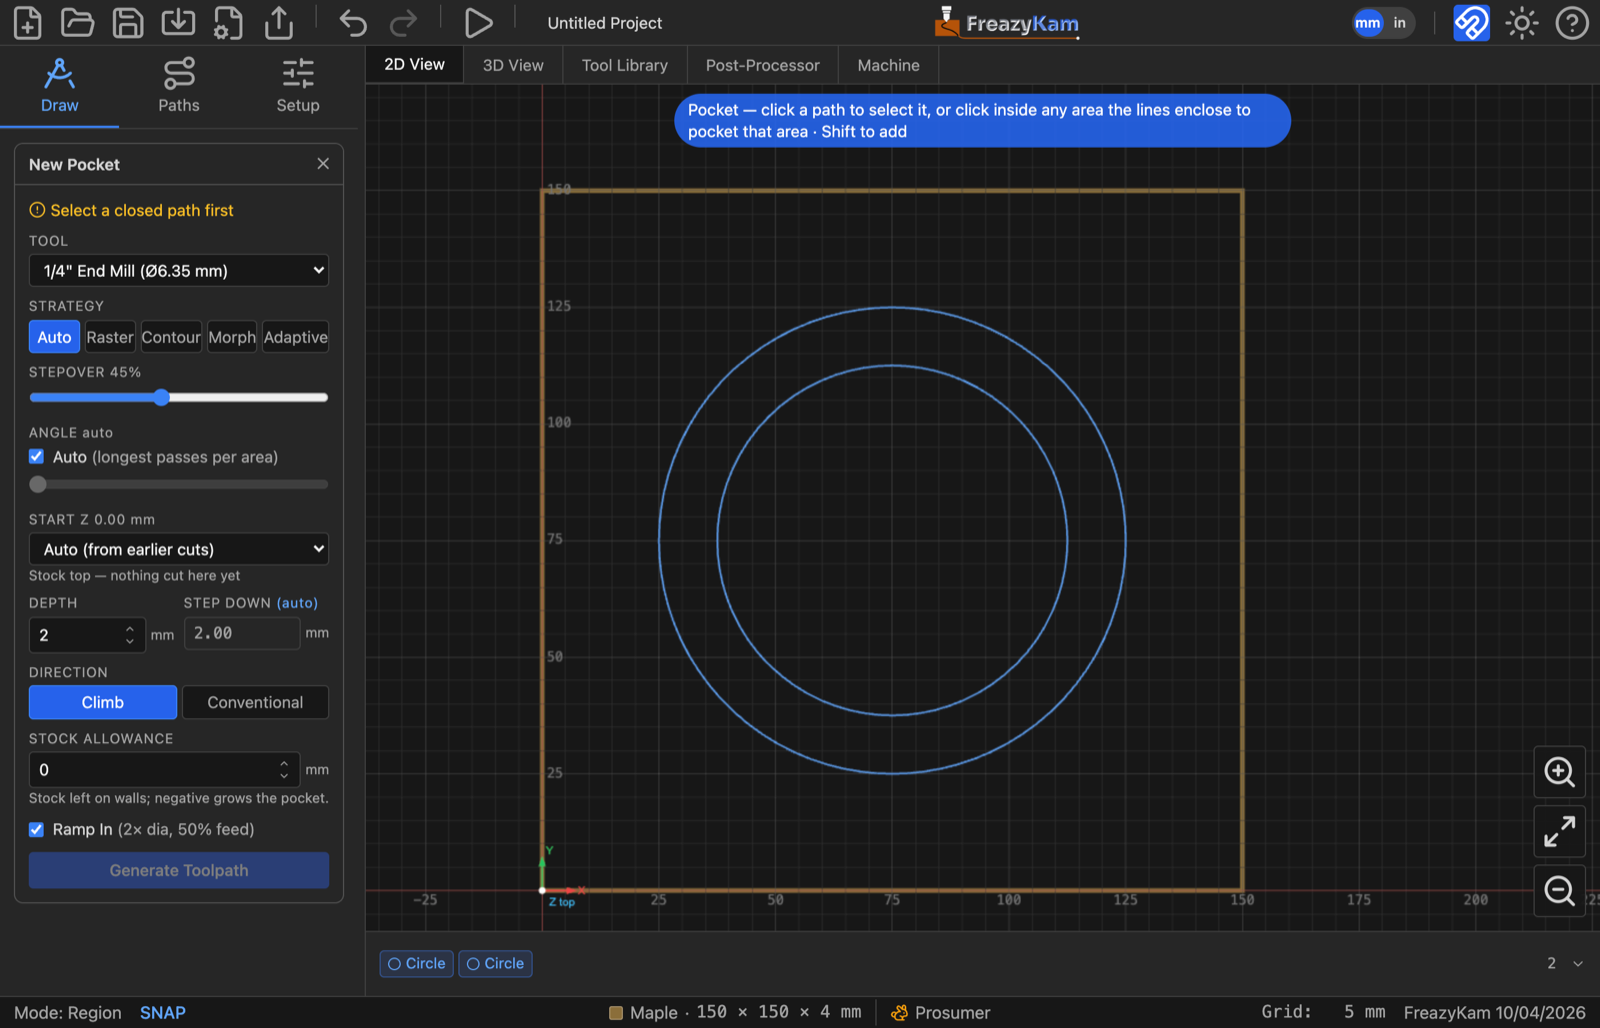Screen dimensions: 1600x1028
Task: Click the origin axis marker on canvas
Action: pyautogui.click(x=543, y=889)
